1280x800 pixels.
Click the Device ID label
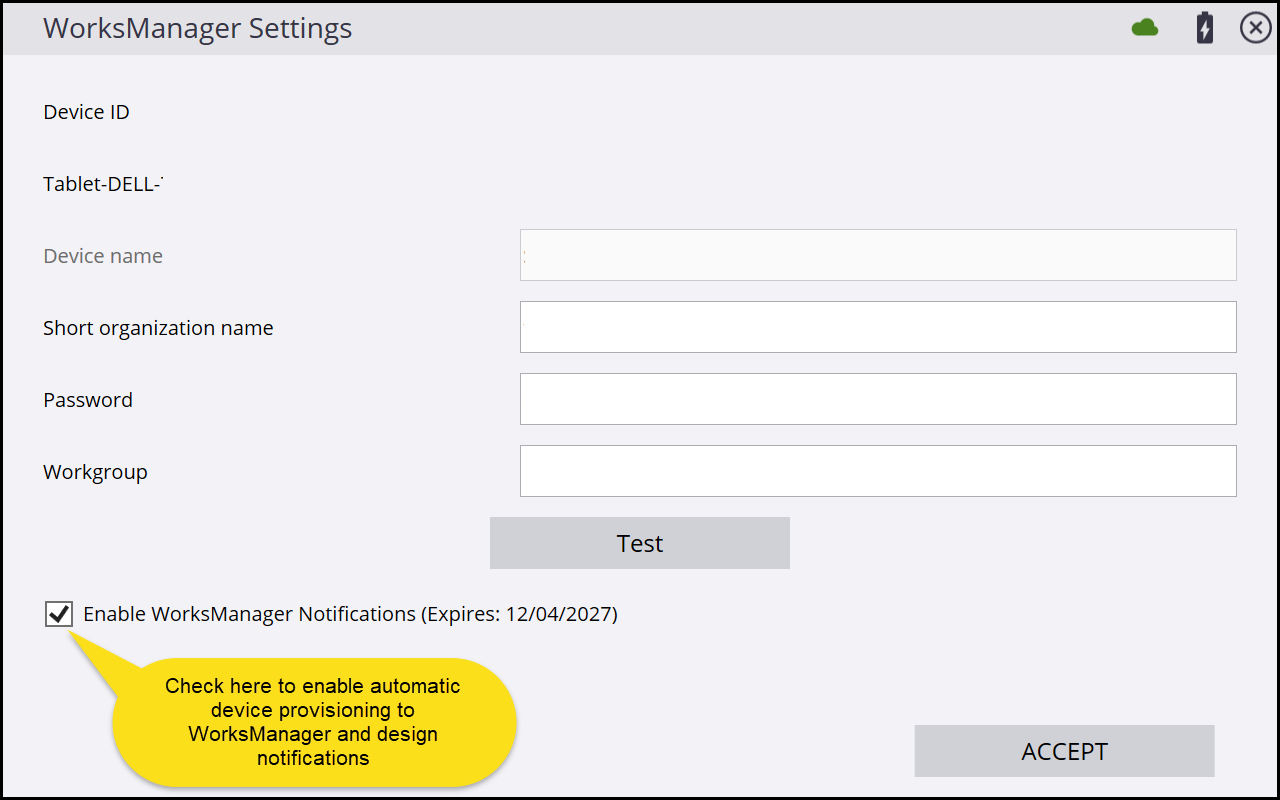(x=86, y=112)
